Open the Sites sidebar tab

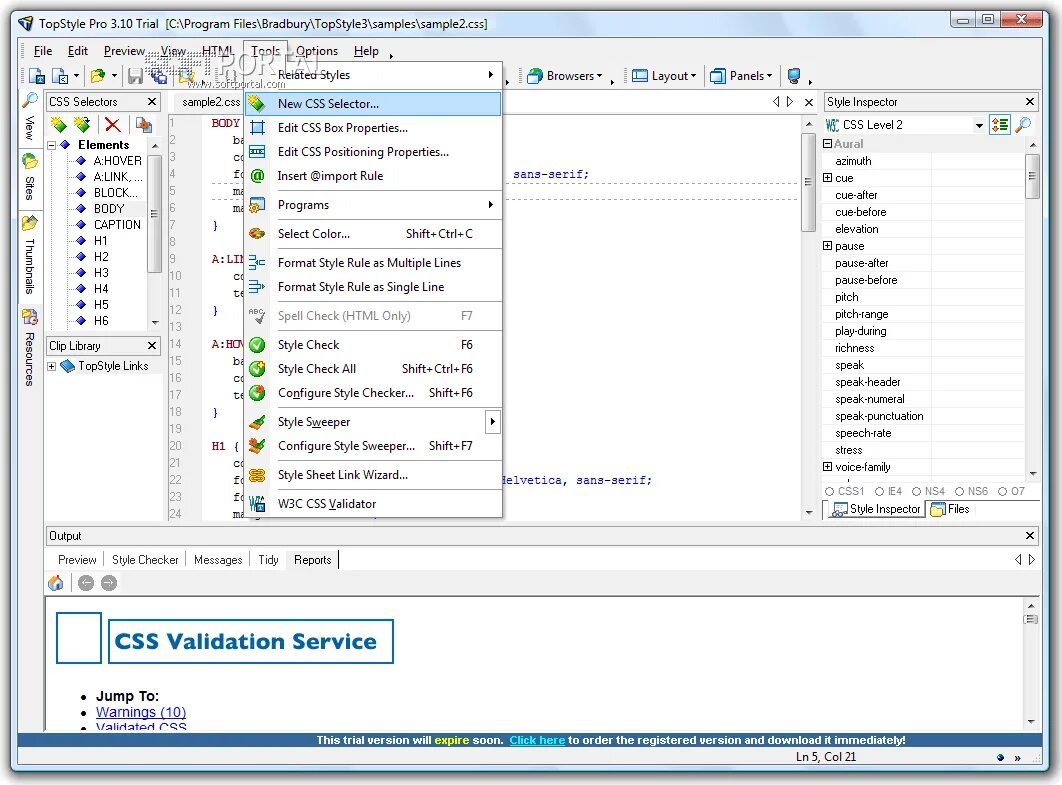30,177
